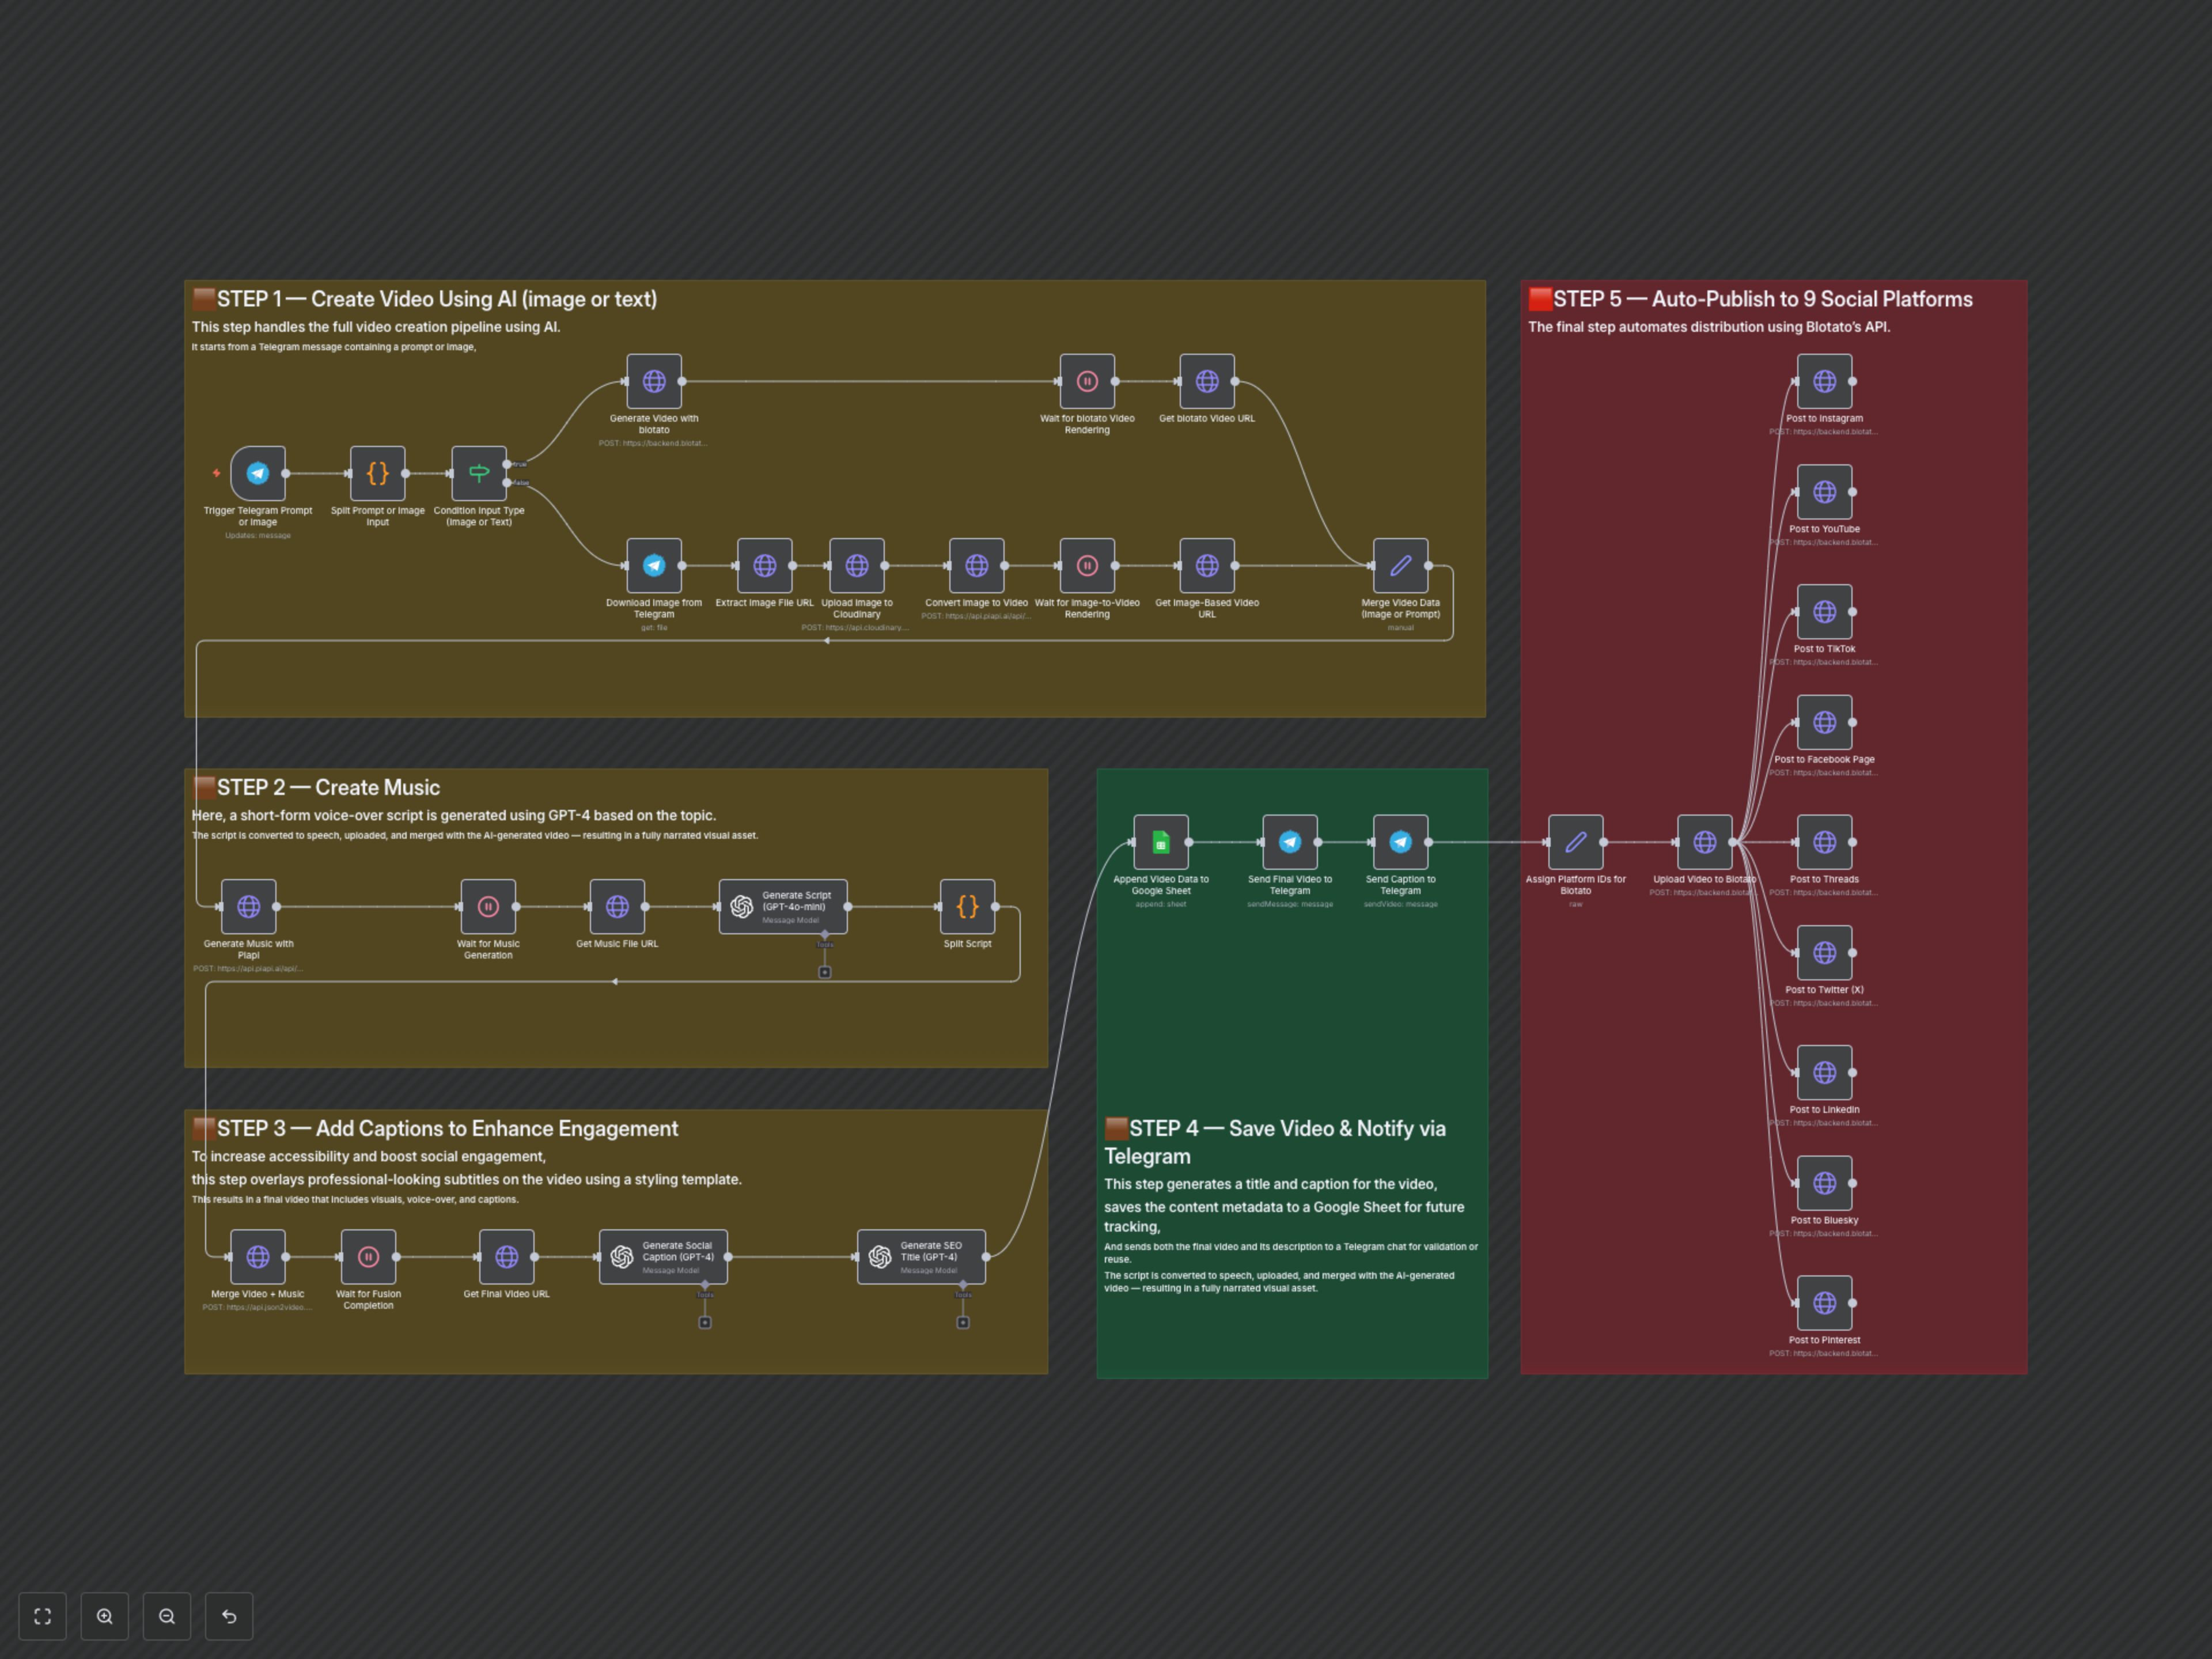The width and height of the screenshot is (2212, 1659).
Task: Reset the canvas zoom level
Action: click(x=229, y=1616)
